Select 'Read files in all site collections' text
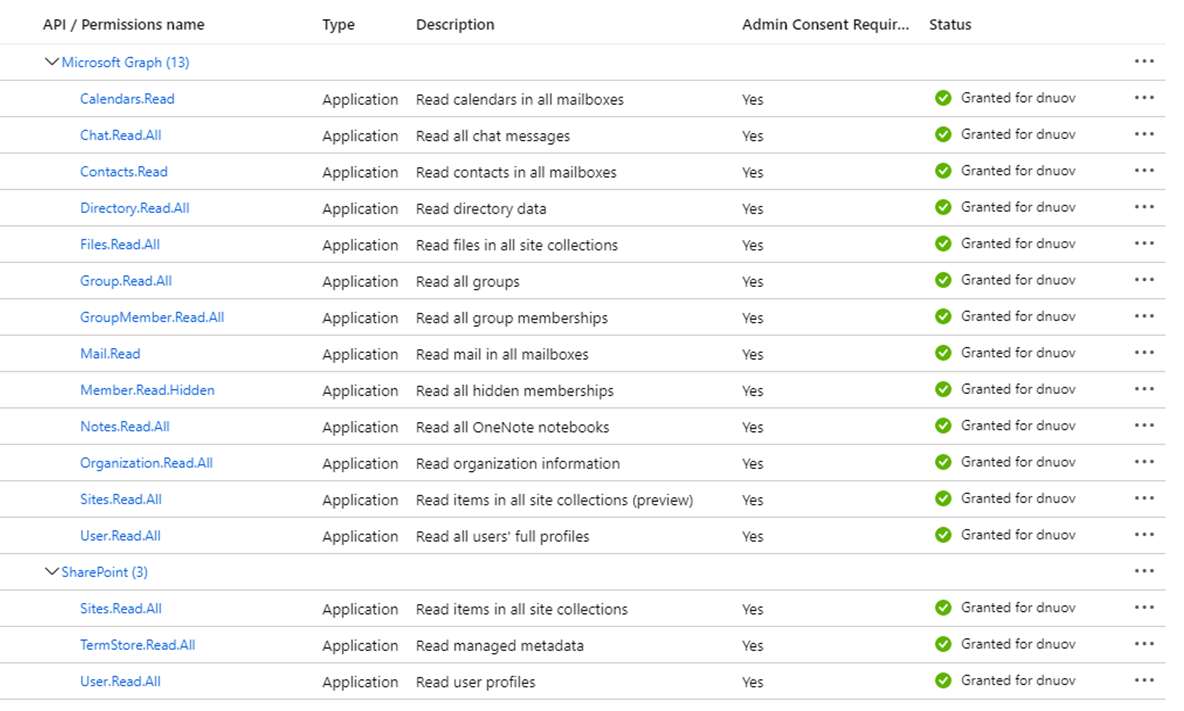This screenshot has height=711, width=1184. 516,245
